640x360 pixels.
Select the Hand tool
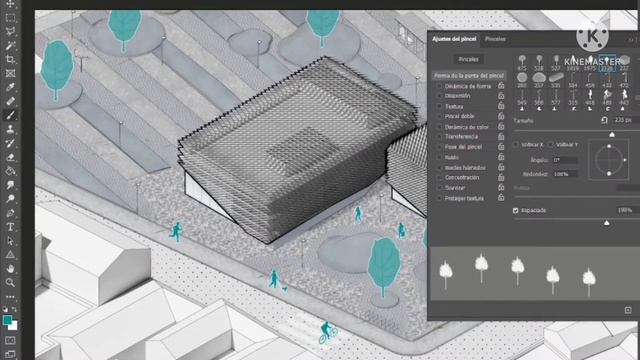click(x=10, y=269)
